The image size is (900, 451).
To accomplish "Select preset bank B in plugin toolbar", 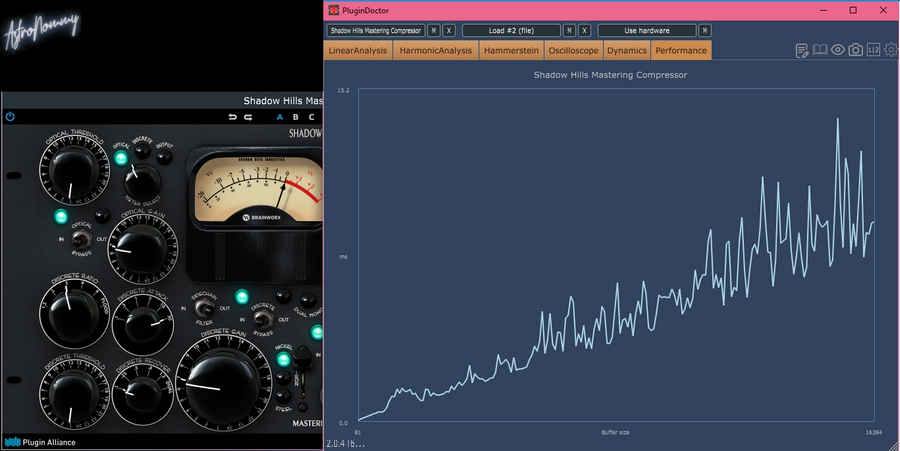I will point(296,117).
